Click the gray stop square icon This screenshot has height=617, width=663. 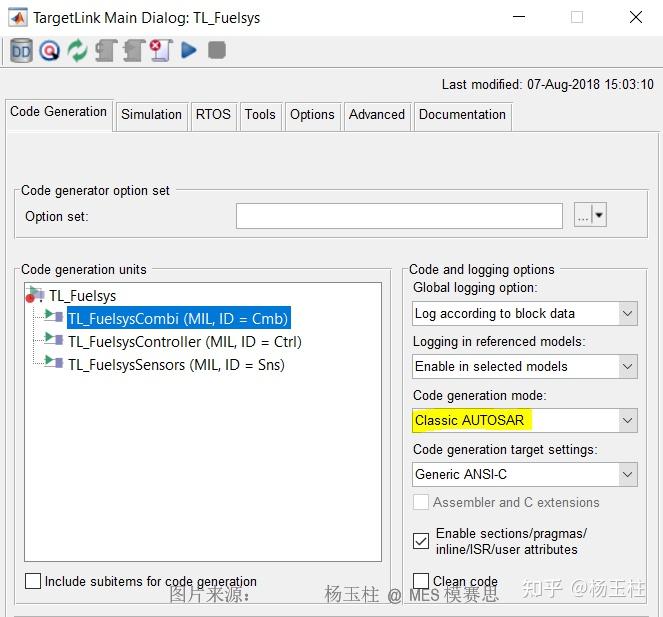(217, 50)
